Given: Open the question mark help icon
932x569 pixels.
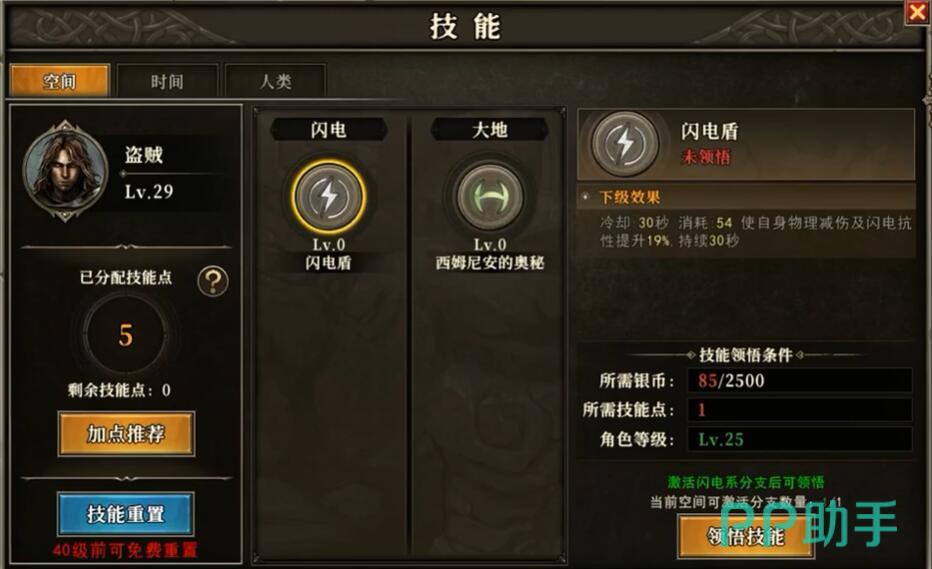Looking at the screenshot, I should (213, 281).
